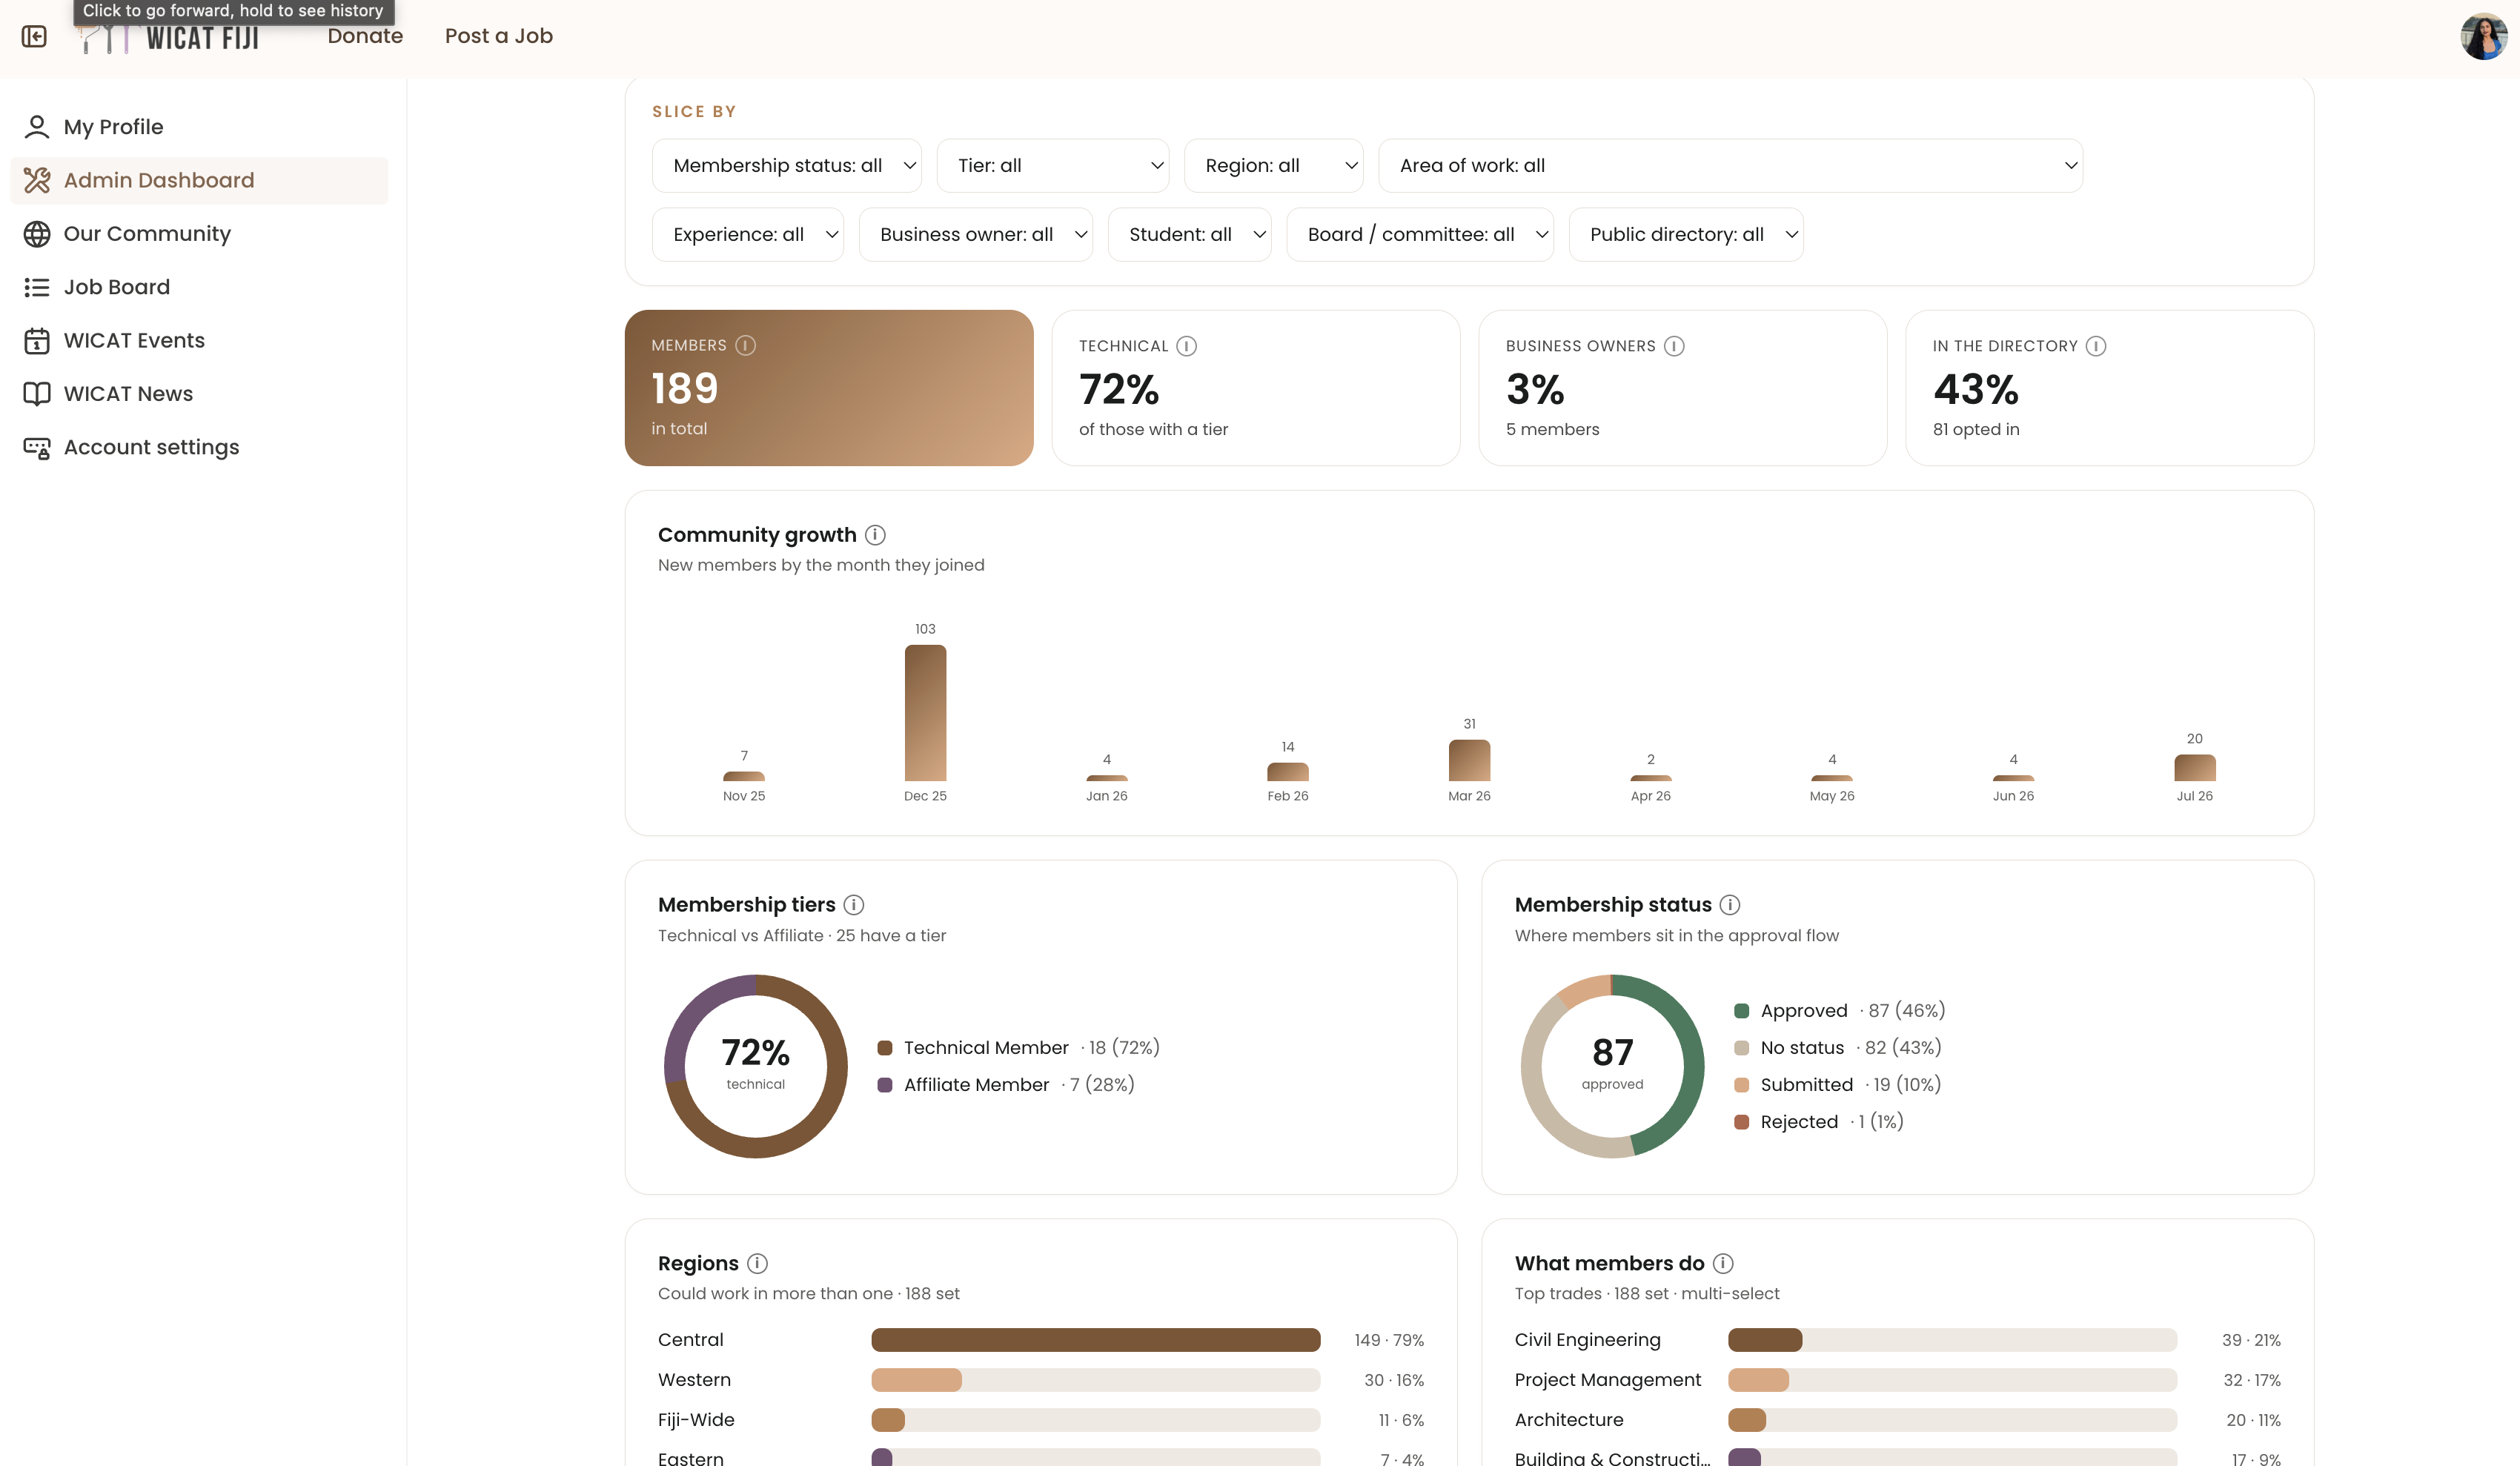Click the Feb 26 growth bar

click(x=1288, y=772)
